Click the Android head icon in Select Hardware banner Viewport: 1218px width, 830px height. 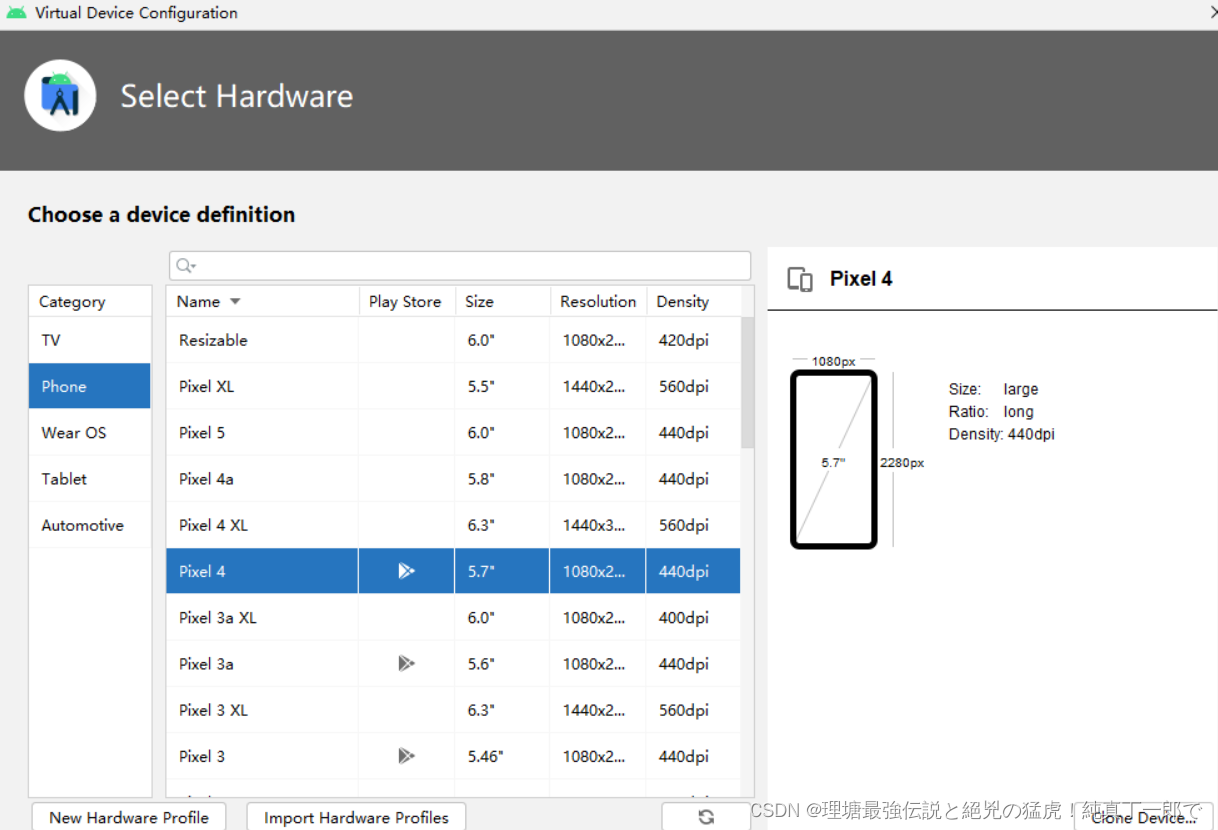60,96
